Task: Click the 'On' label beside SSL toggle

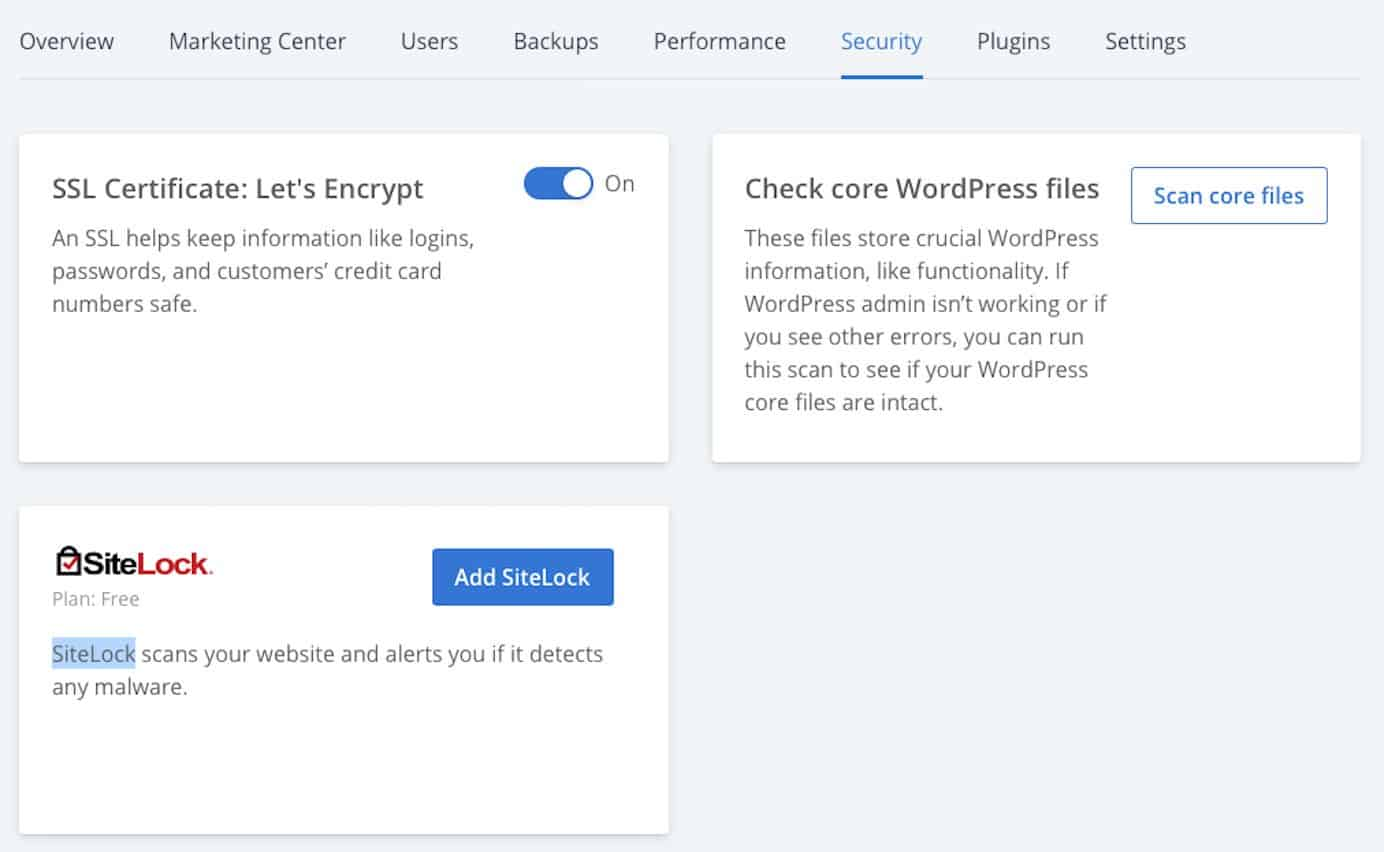Action: click(x=619, y=184)
